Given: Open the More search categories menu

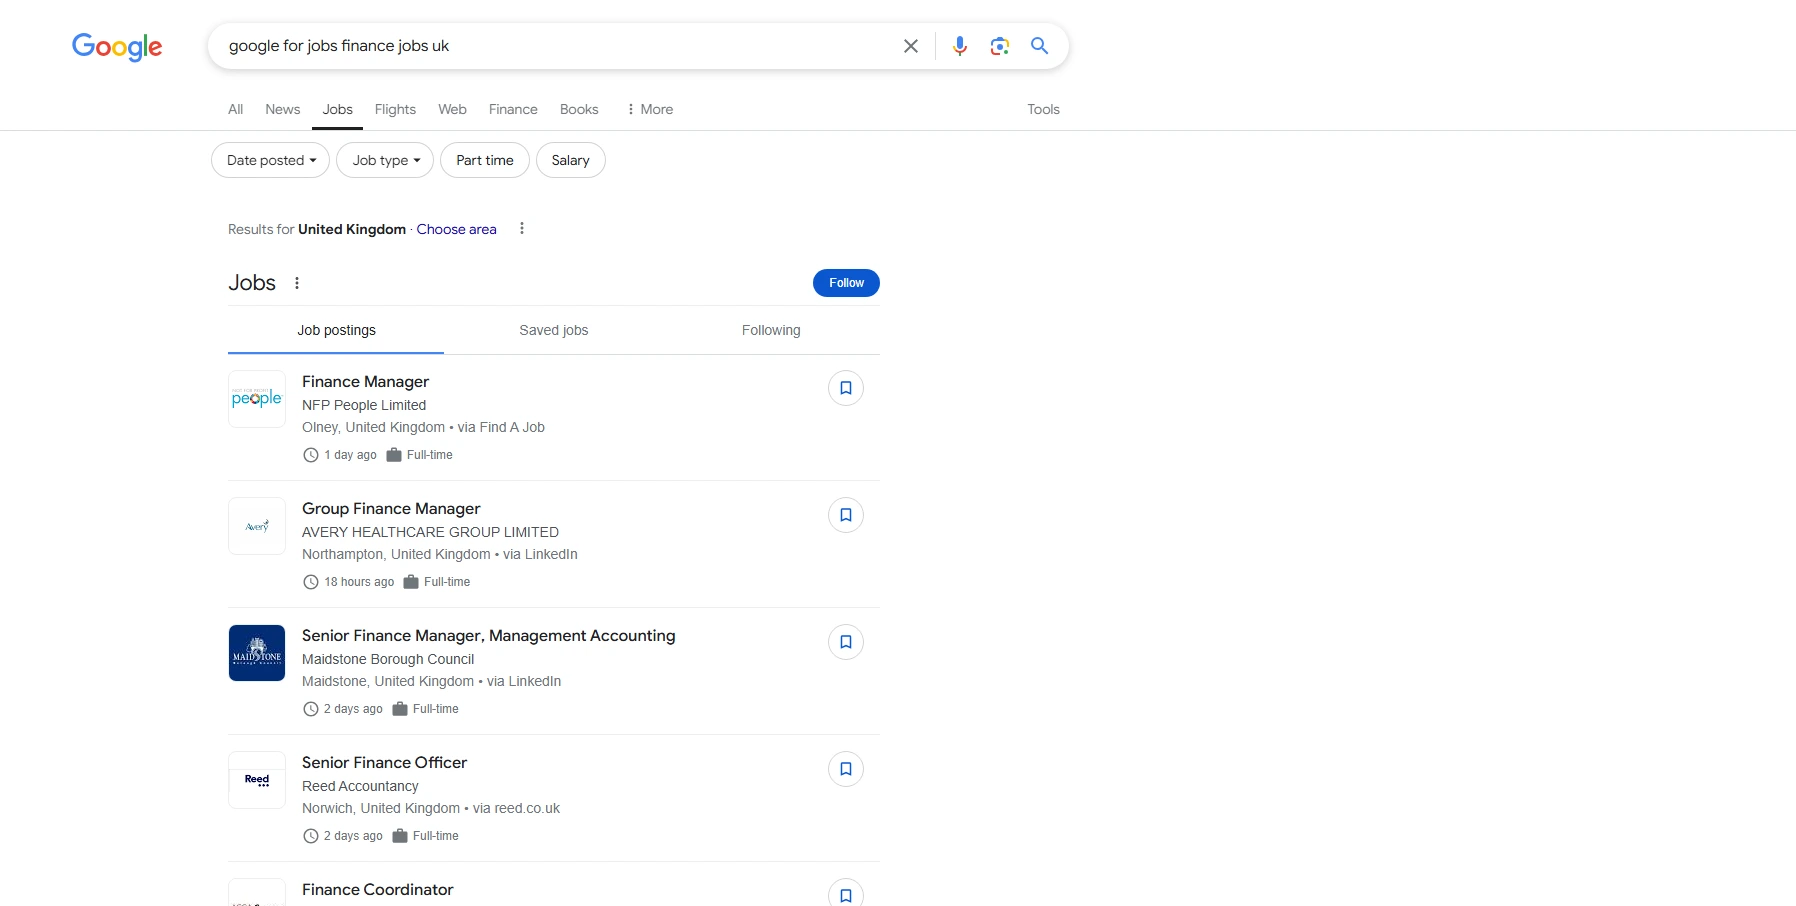Looking at the screenshot, I should [x=649, y=109].
